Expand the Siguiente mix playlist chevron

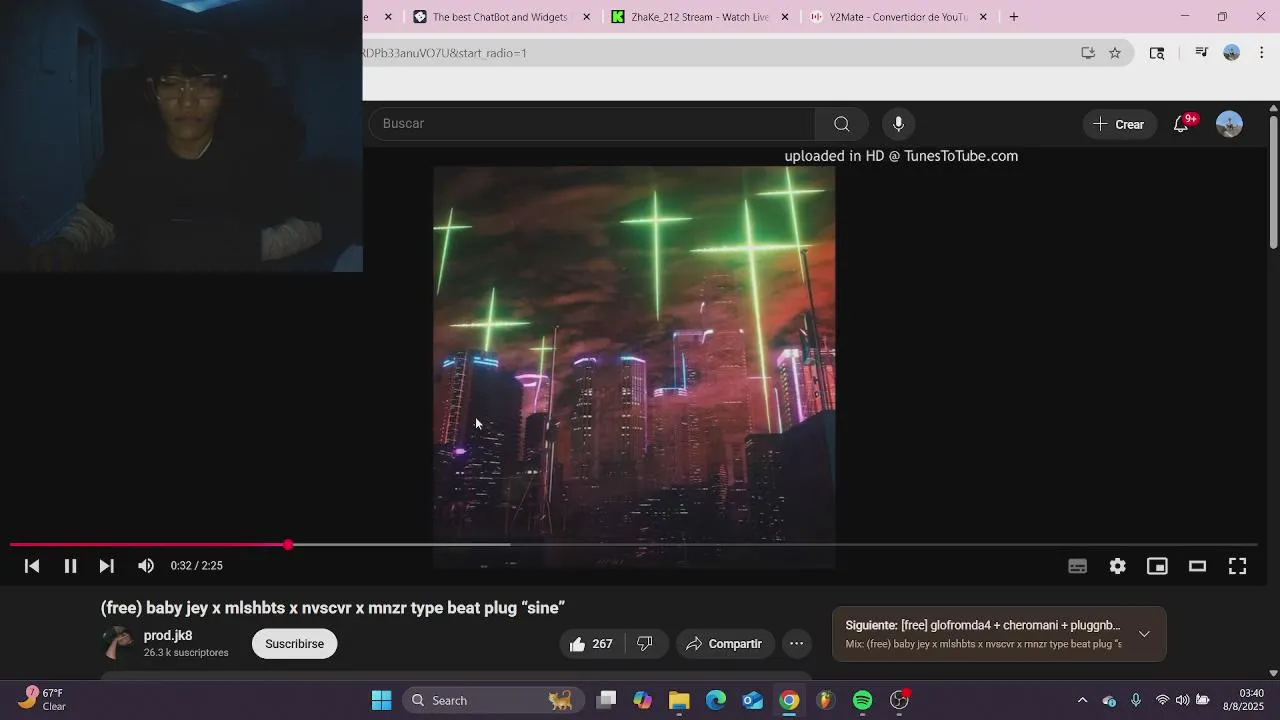point(1144,634)
